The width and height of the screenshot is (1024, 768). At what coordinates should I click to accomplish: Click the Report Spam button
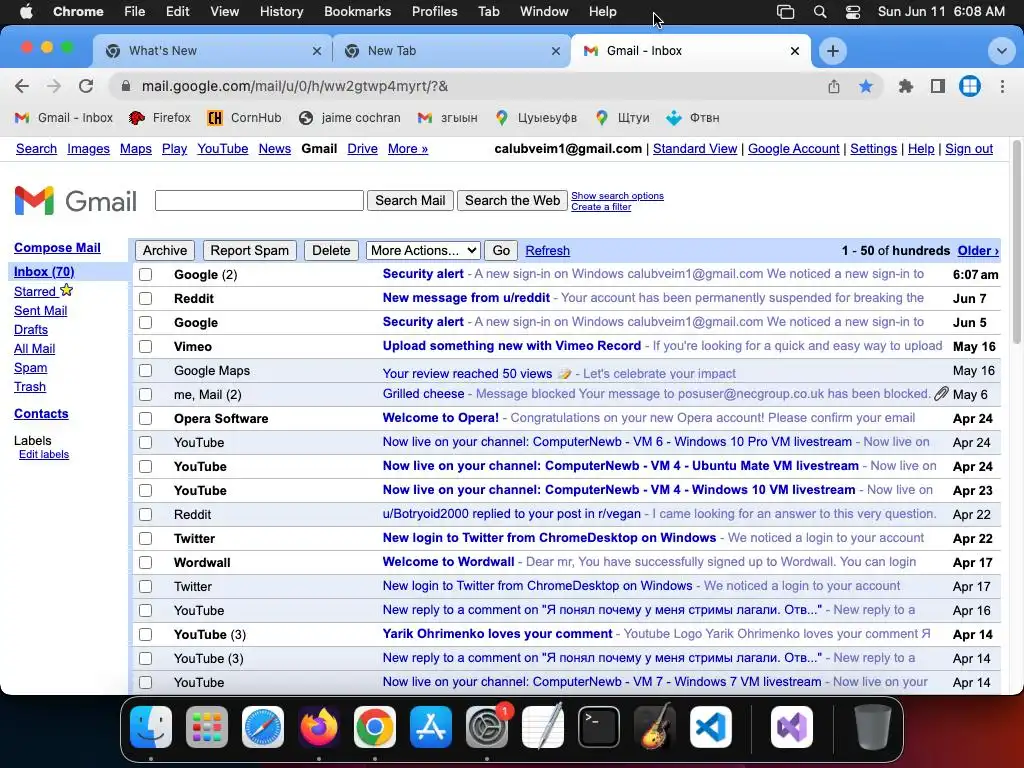click(x=249, y=250)
